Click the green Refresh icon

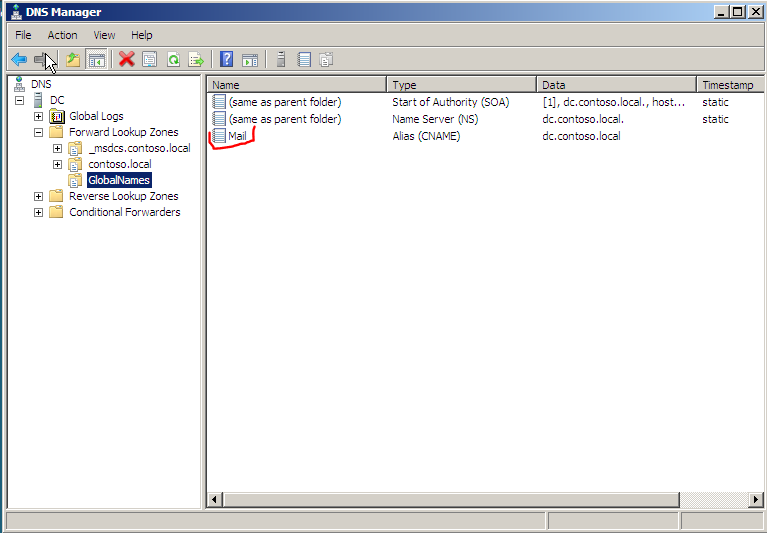coord(173,60)
